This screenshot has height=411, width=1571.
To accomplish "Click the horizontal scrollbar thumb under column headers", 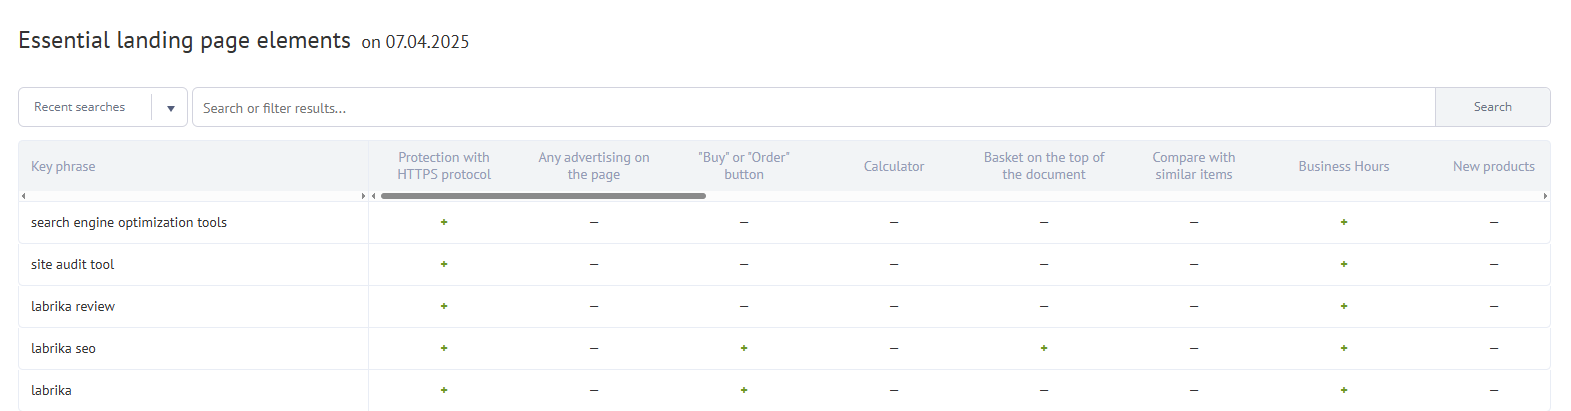I will pyautogui.click(x=543, y=196).
